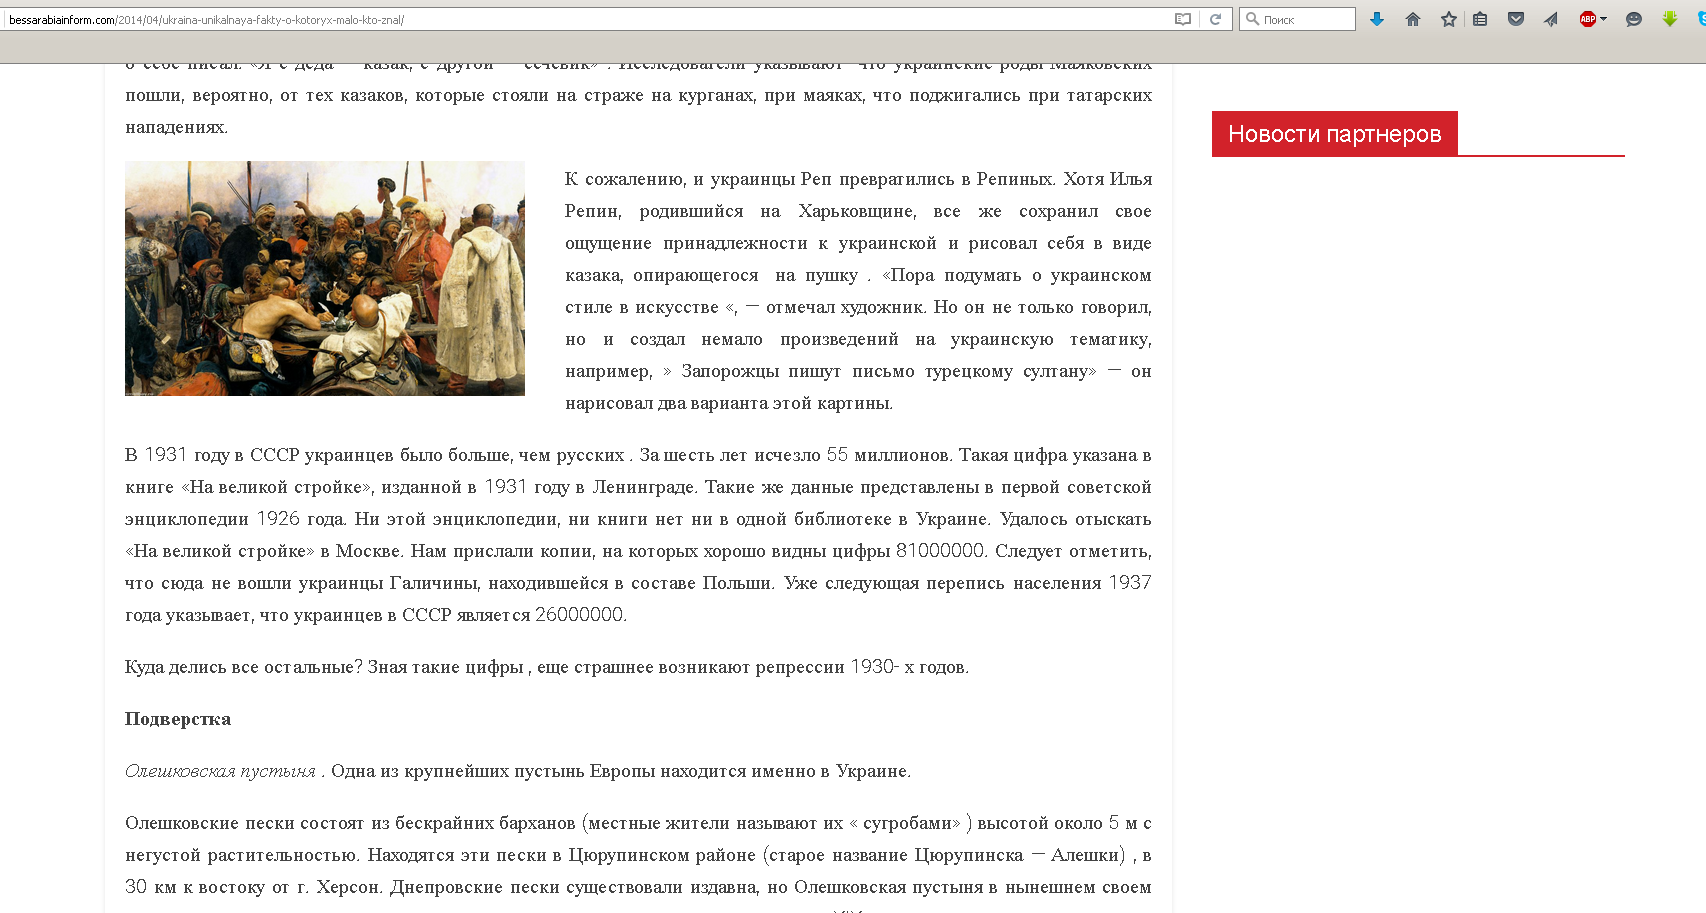Click text К сожалению, и украинцы Реп
This screenshot has width=1706, height=913.
point(698,179)
